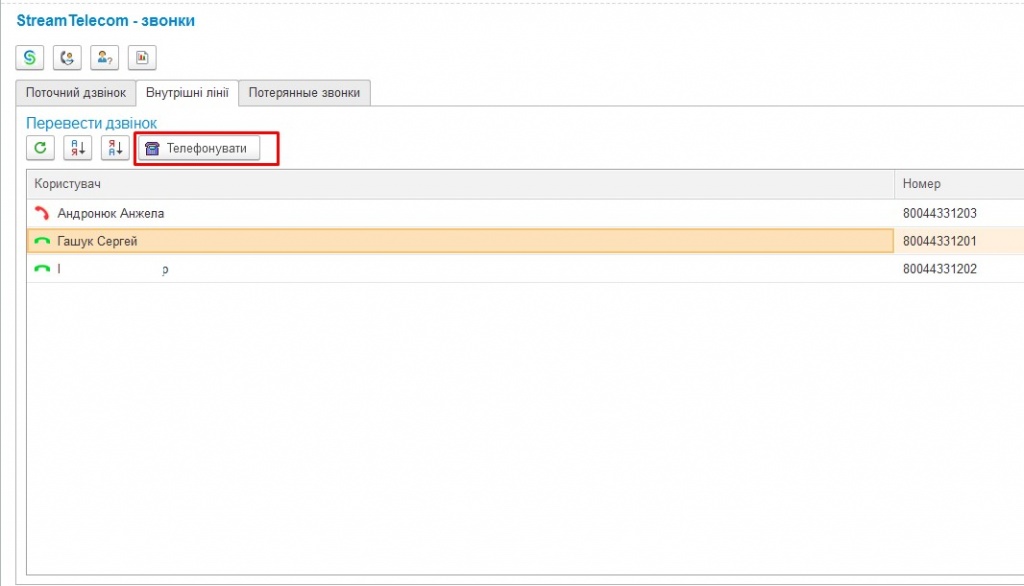Click the Номер column header

pos(959,184)
